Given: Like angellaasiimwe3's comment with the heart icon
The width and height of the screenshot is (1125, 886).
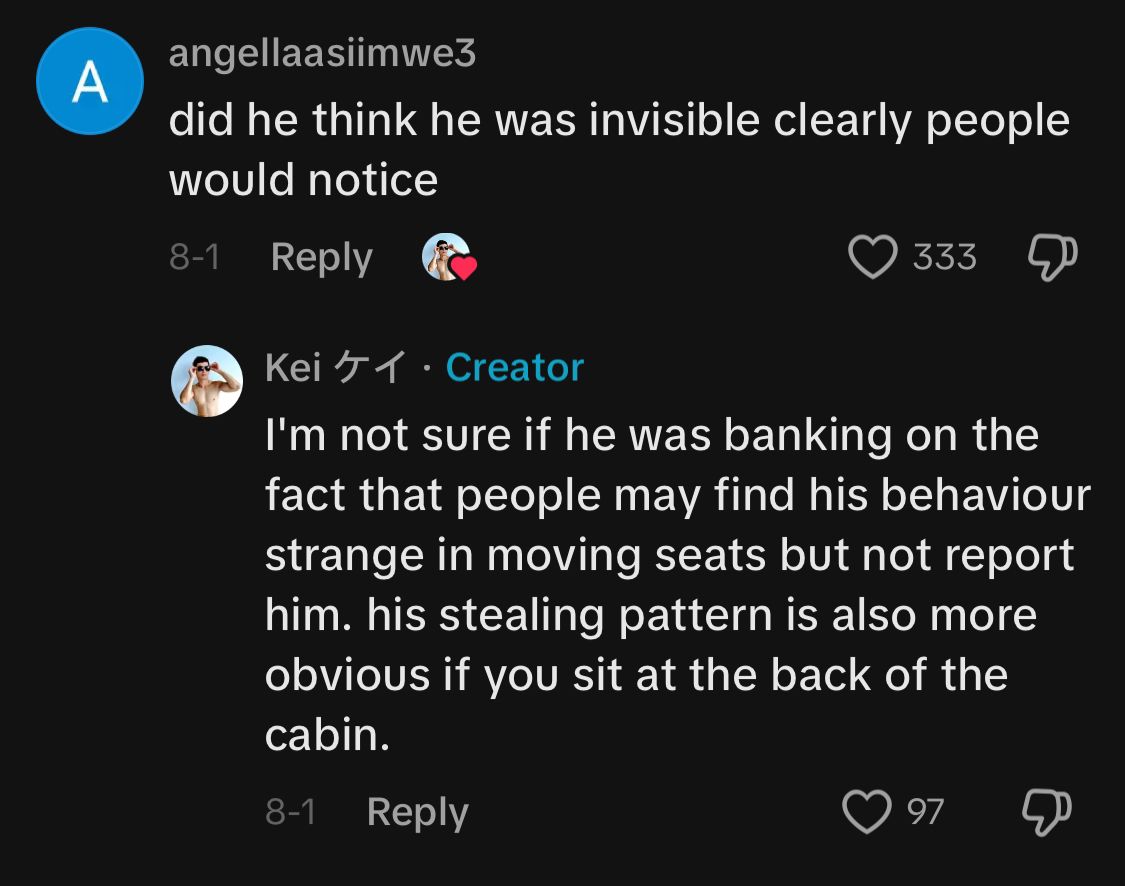Looking at the screenshot, I should click(871, 257).
